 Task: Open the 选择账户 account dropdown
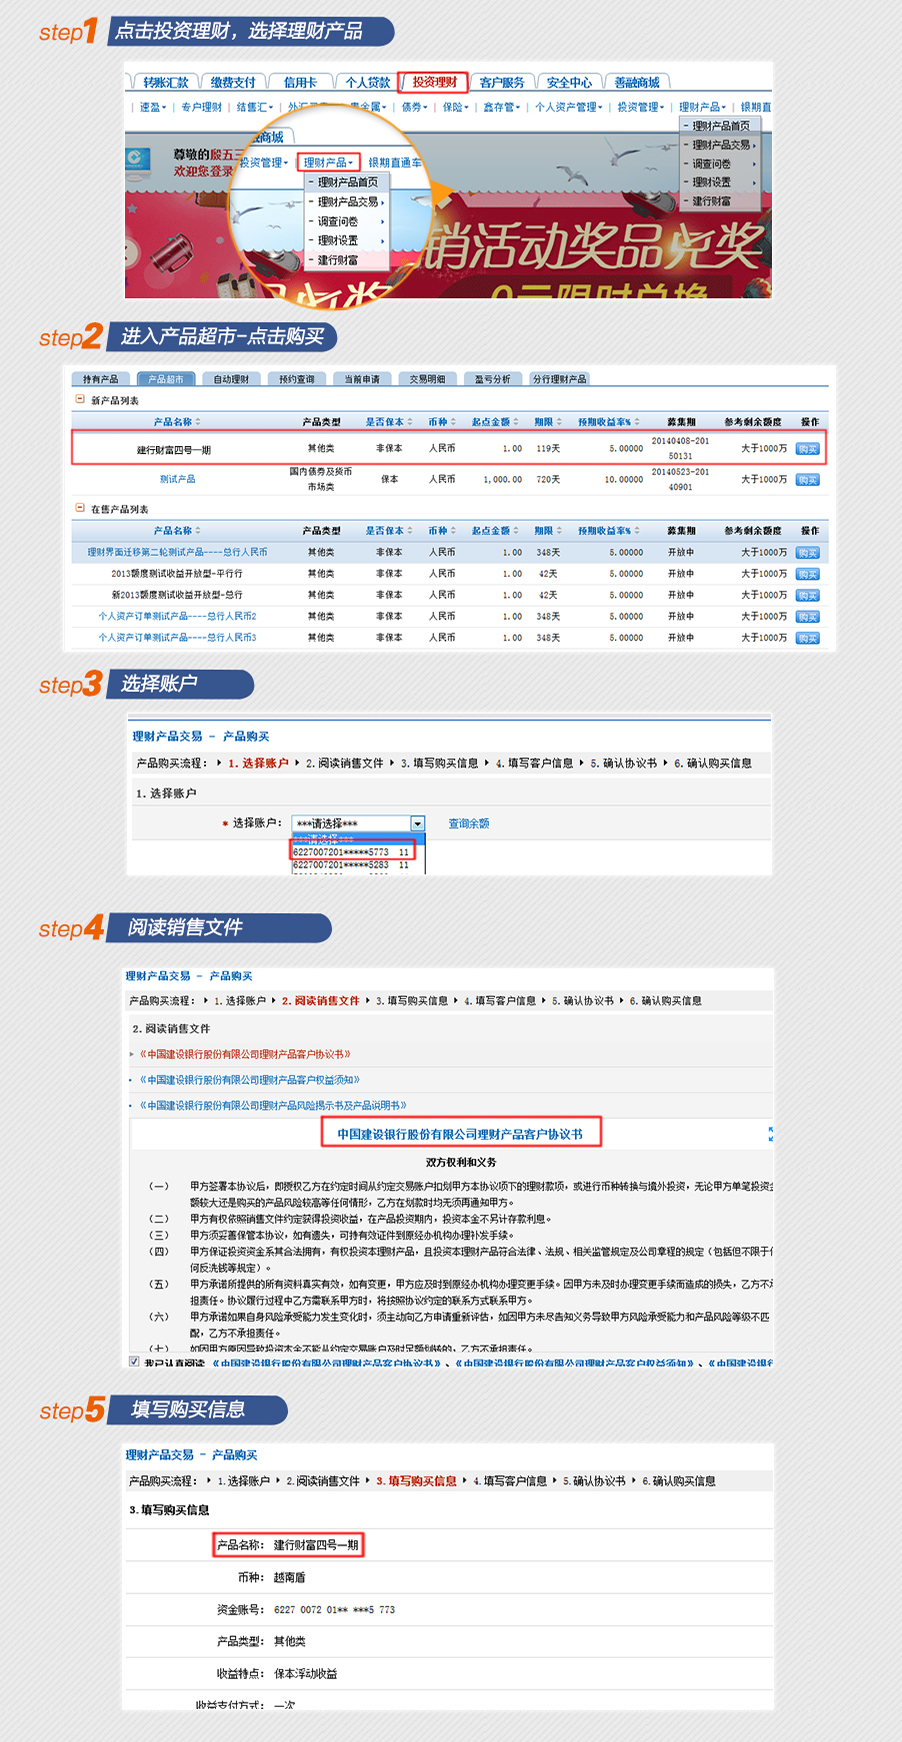point(418,823)
